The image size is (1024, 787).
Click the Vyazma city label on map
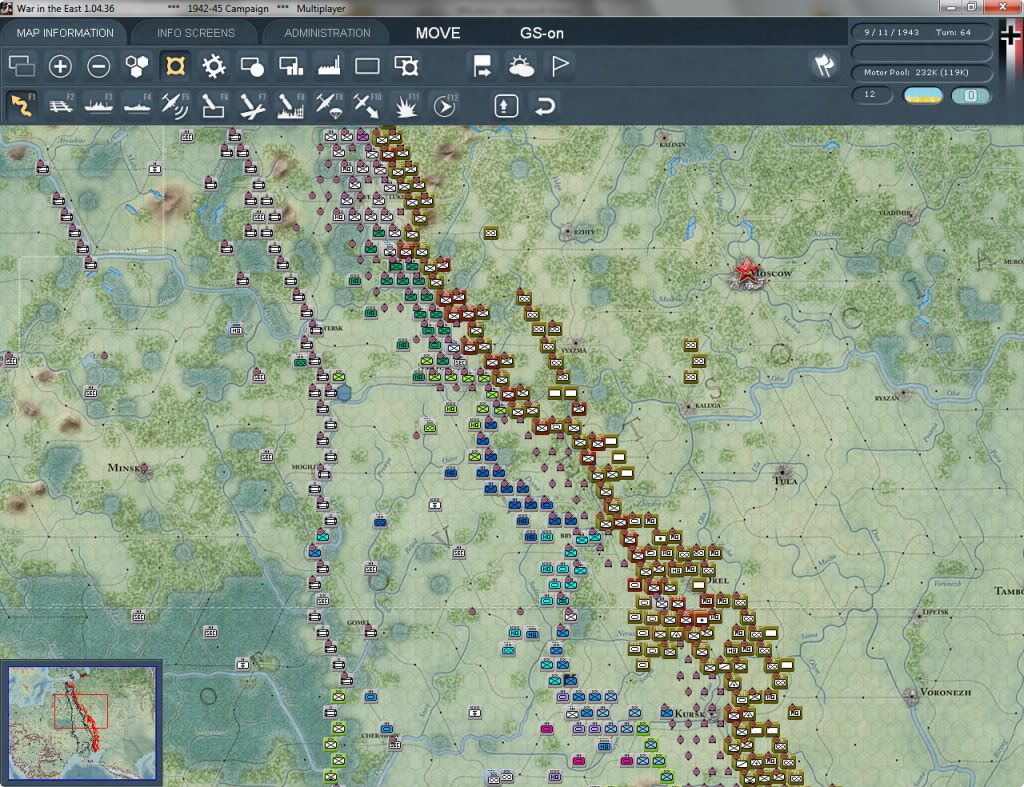tap(574, 350)
